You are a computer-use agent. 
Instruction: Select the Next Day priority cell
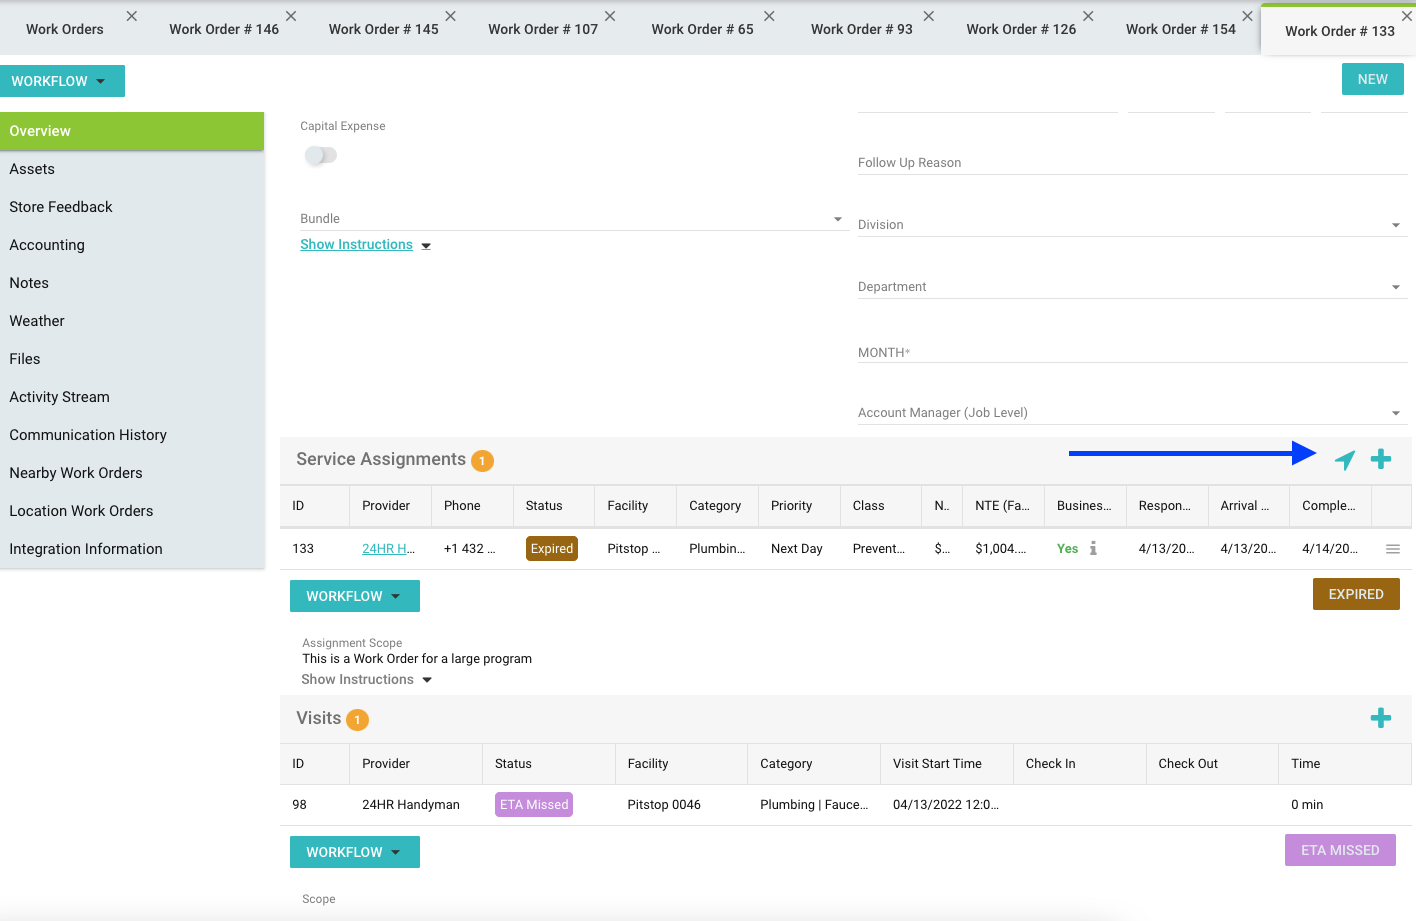pyautogui.click(x=797, y=549)
